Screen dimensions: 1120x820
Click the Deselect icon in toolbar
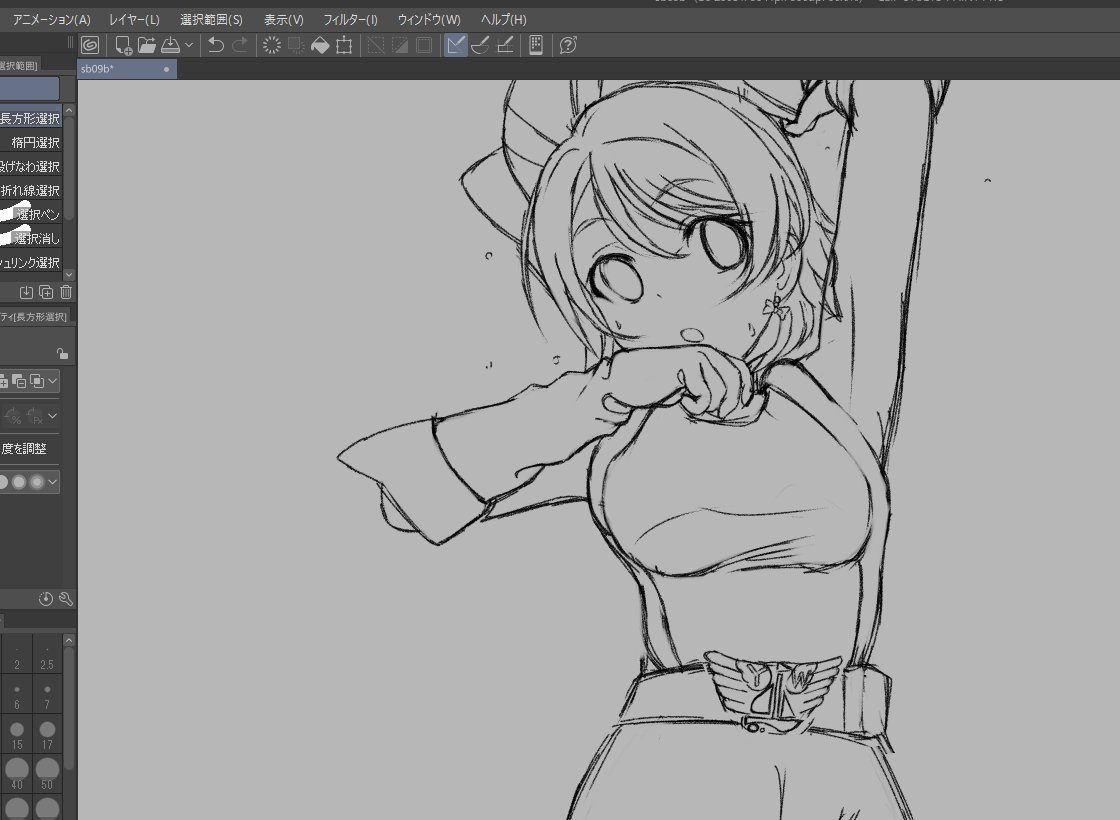[375, 46]
